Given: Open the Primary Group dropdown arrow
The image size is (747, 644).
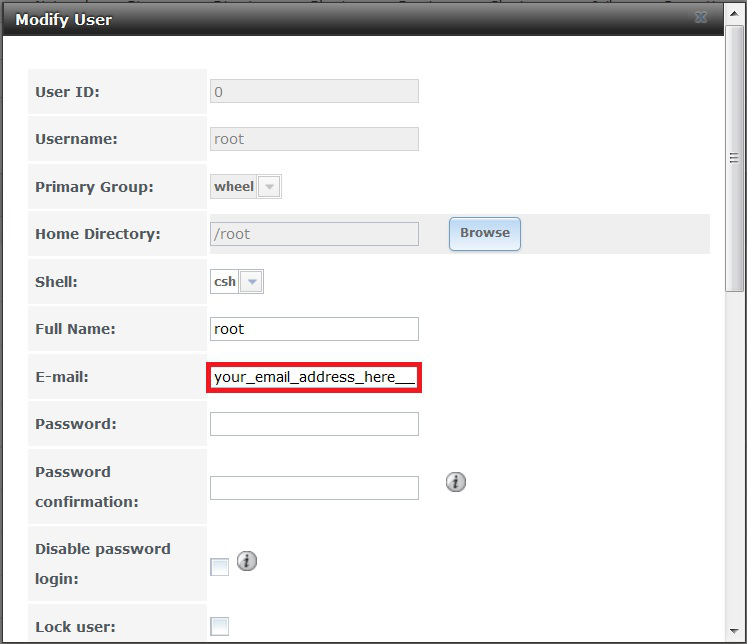Looking at the screenshot, I should 270,187.
